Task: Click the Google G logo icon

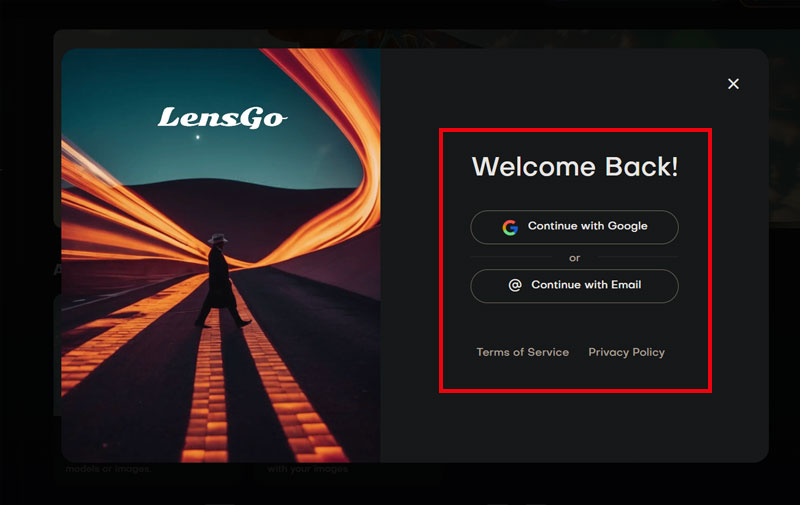Action: click(510, 227)
